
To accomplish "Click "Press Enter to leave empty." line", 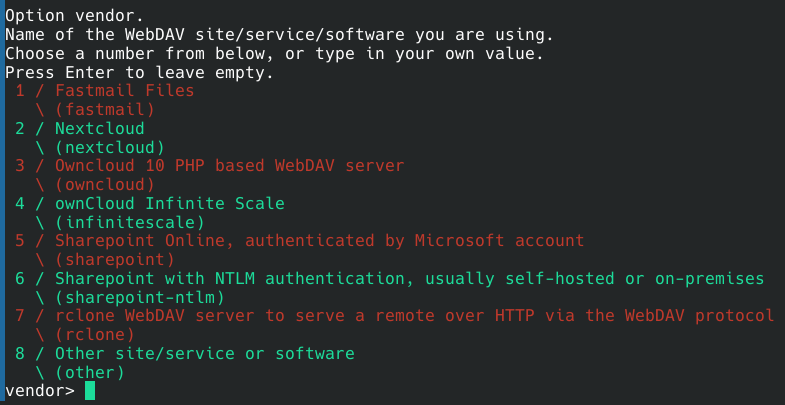I will point(139,73).
